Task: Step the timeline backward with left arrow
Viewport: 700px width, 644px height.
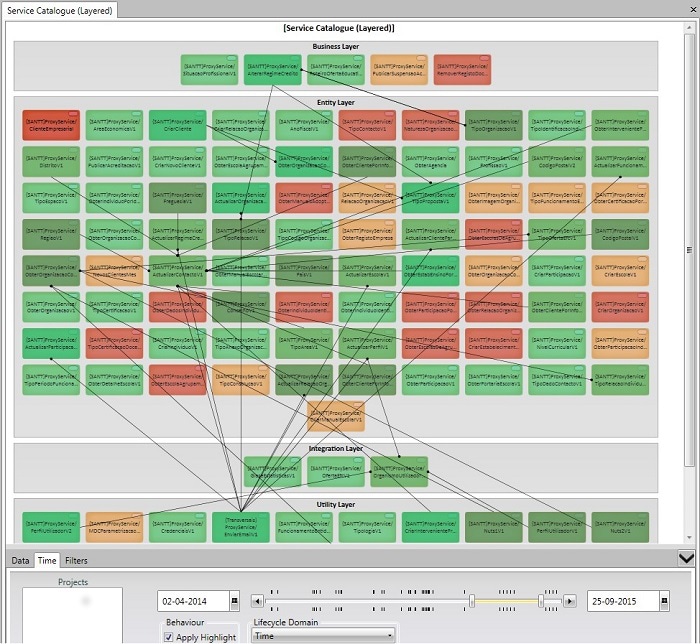Action: 257,601
